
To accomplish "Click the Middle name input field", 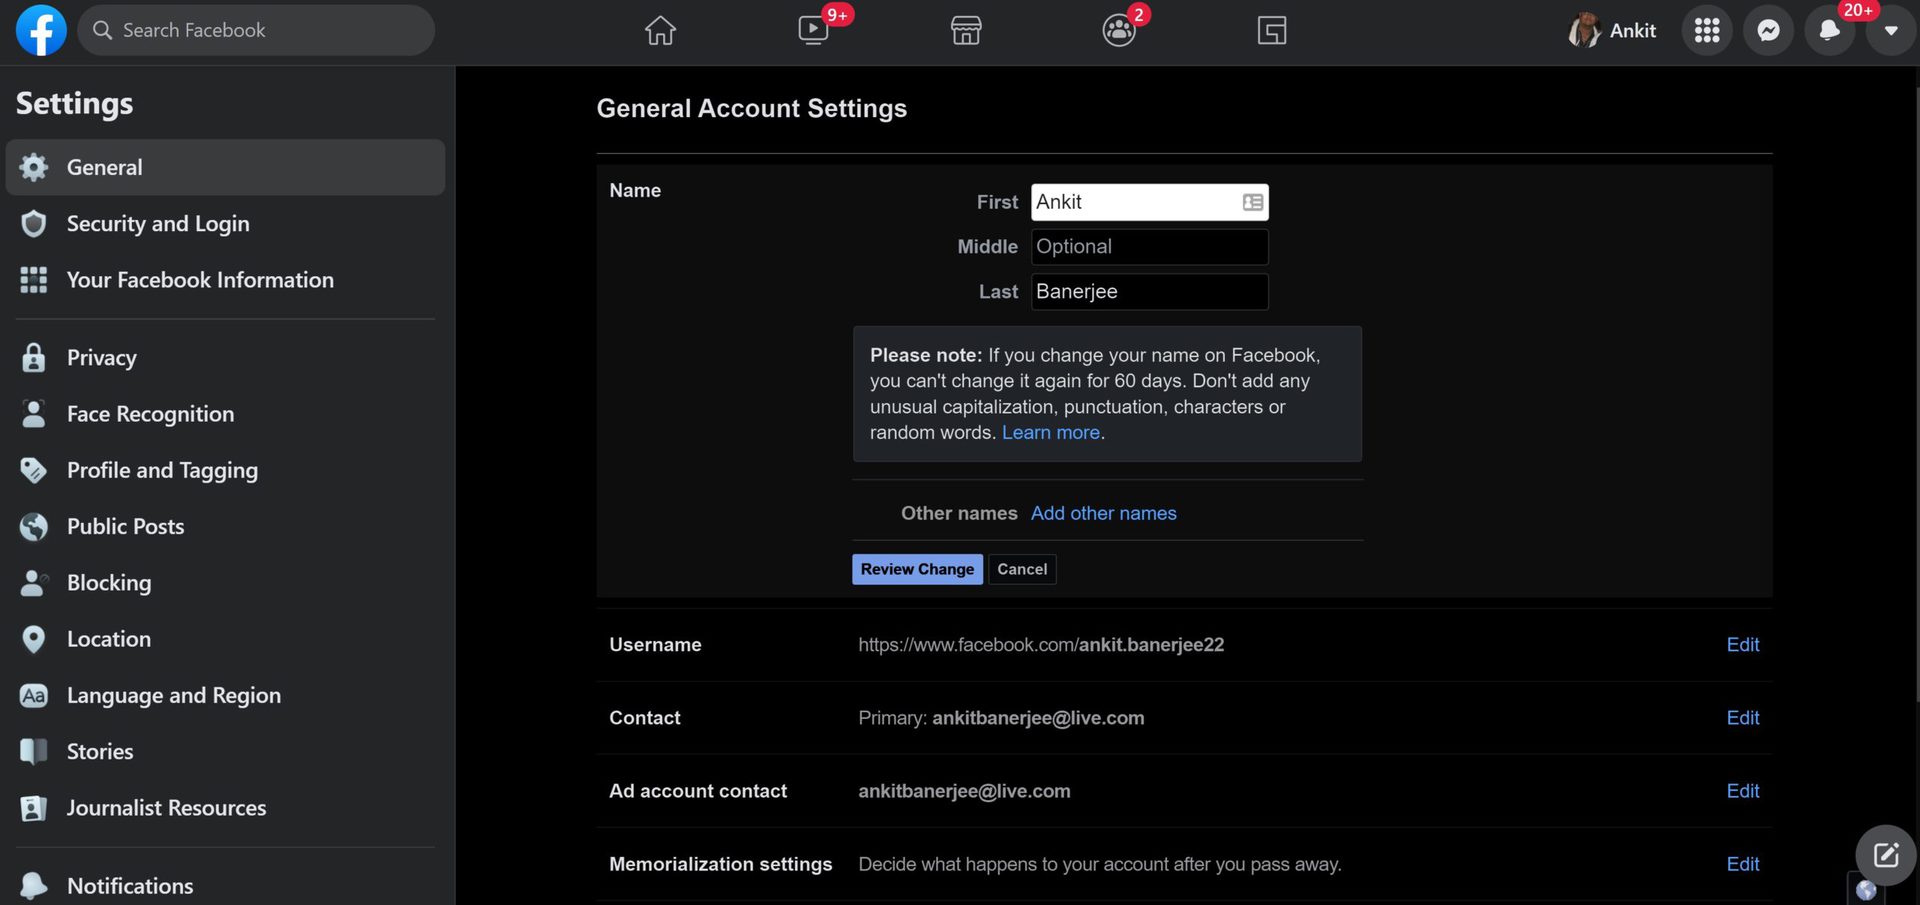I will click(x=1149, y=247).
